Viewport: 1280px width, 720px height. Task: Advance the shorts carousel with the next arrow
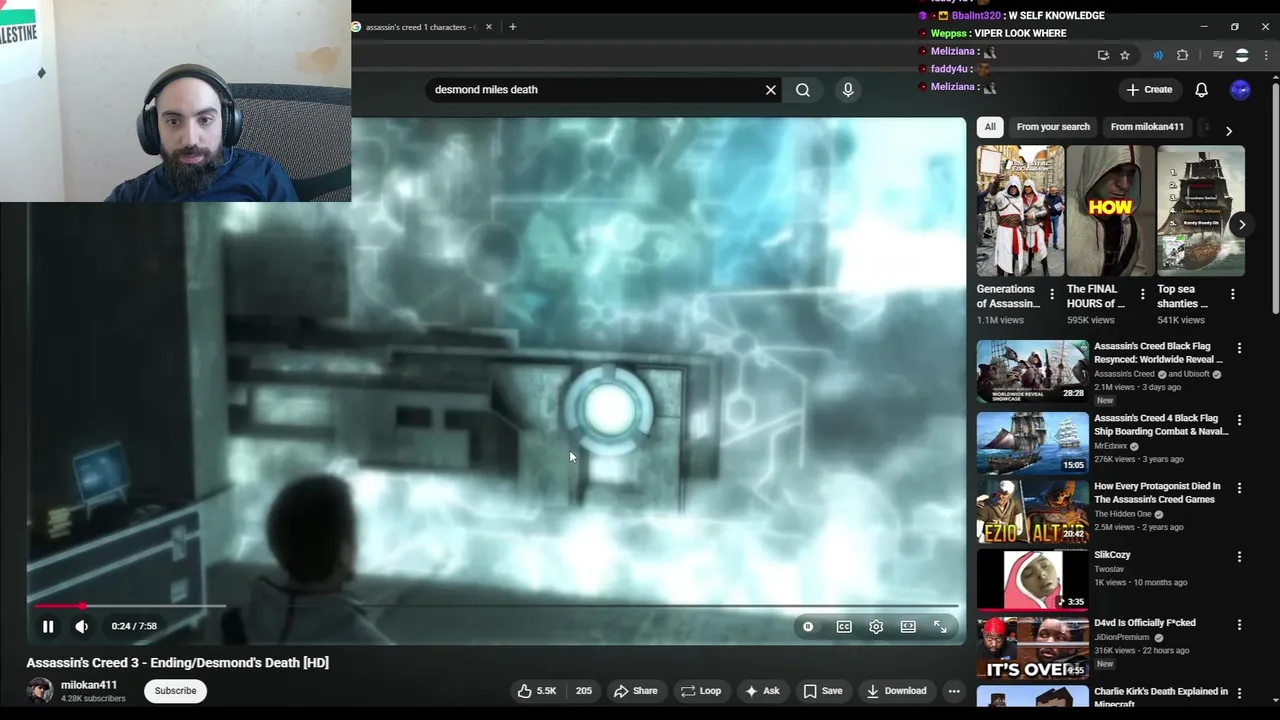(x=1241, y=225)
